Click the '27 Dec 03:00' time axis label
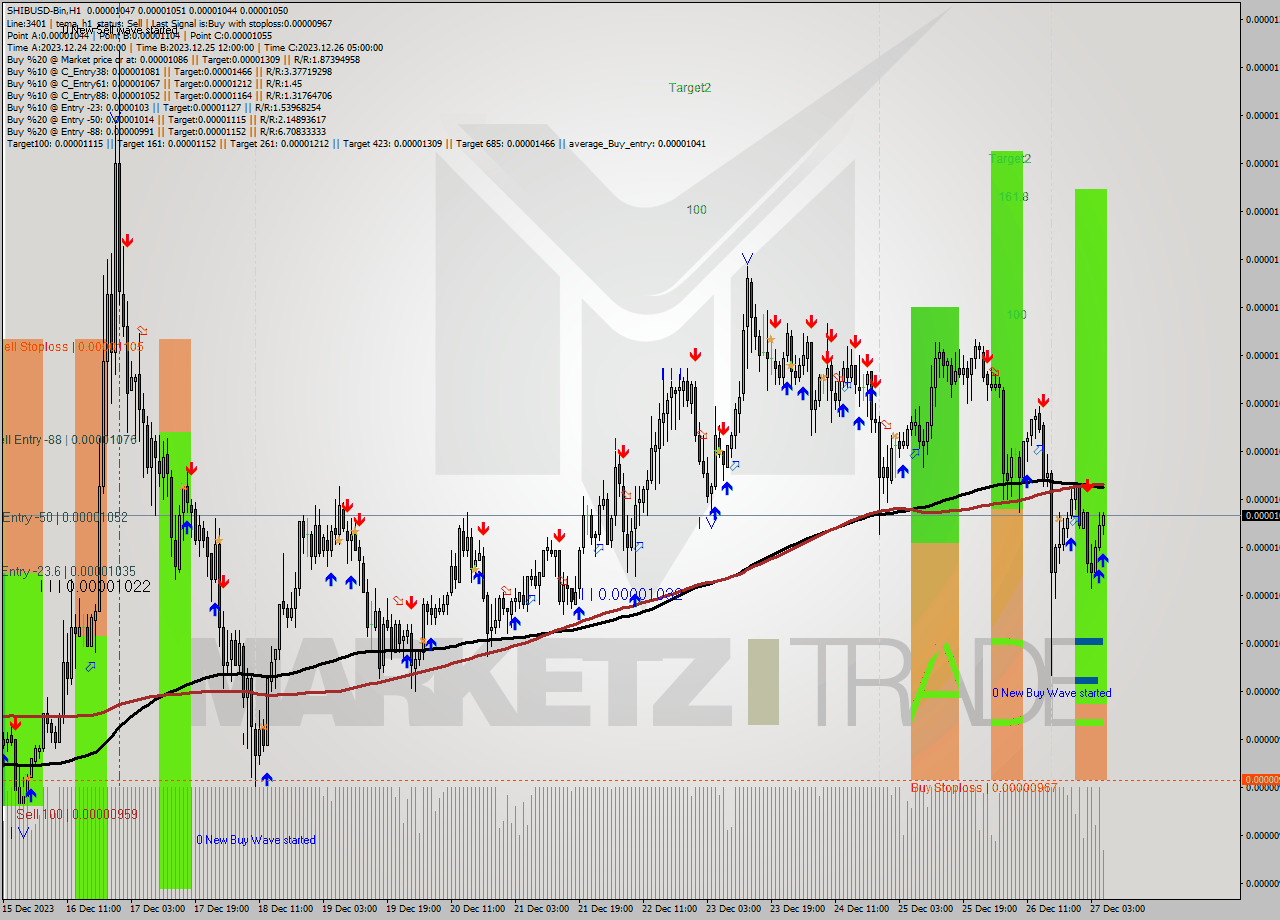 tap(1117, 909)
